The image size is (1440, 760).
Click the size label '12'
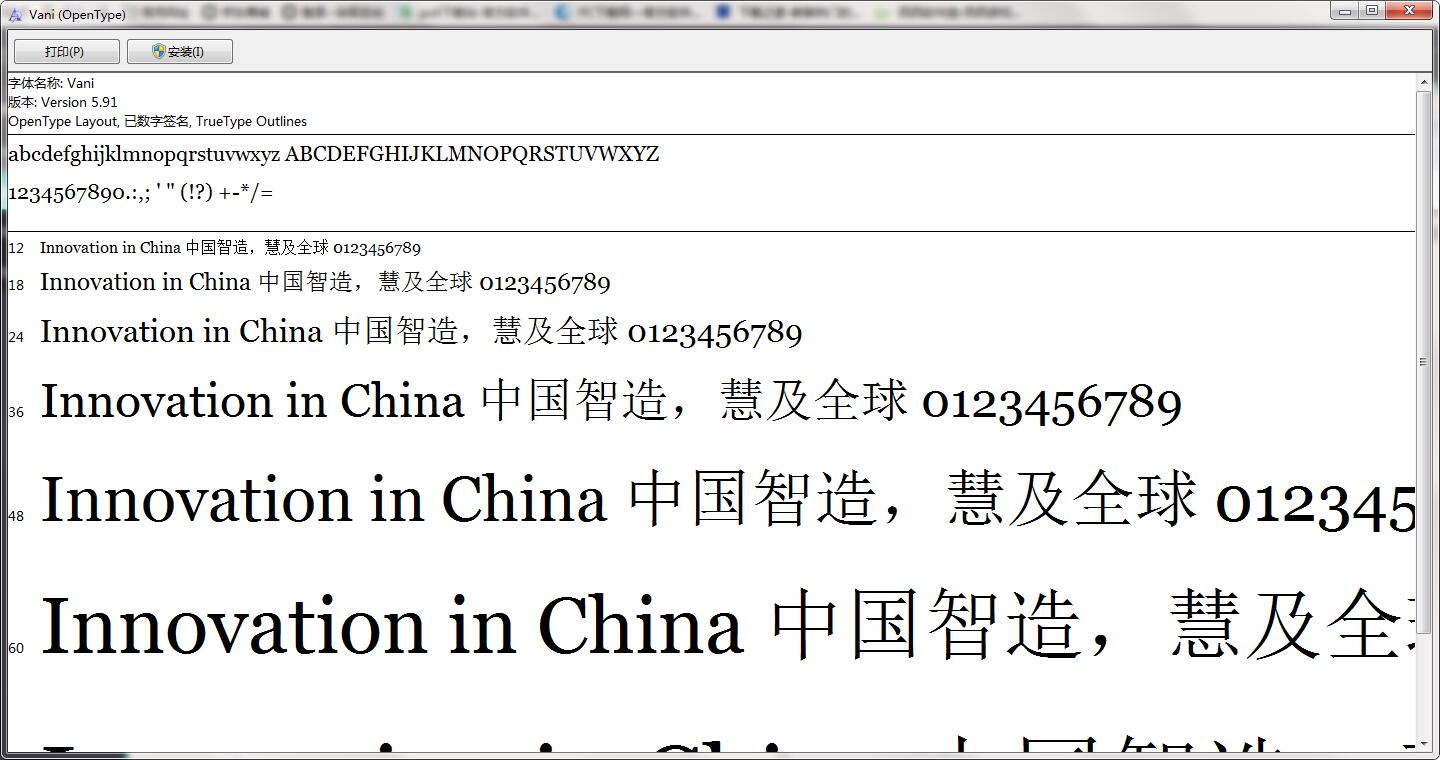click(x=16, y=248)
